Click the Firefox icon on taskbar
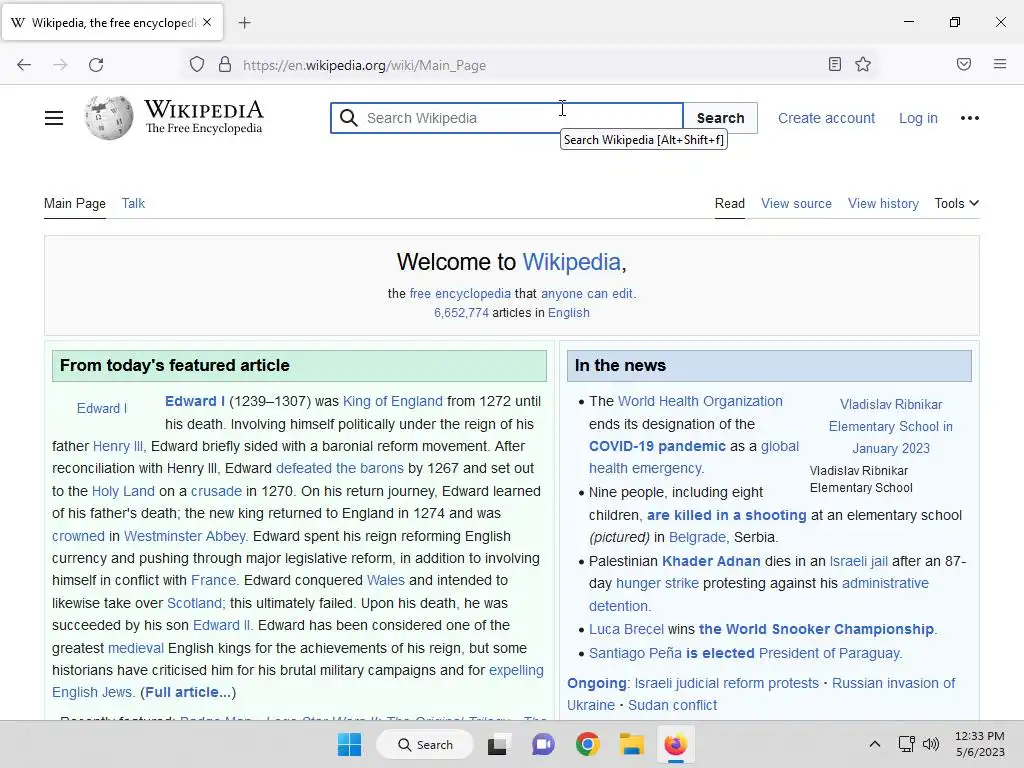This screenshot has height=768, width=1024. point(675,744)
